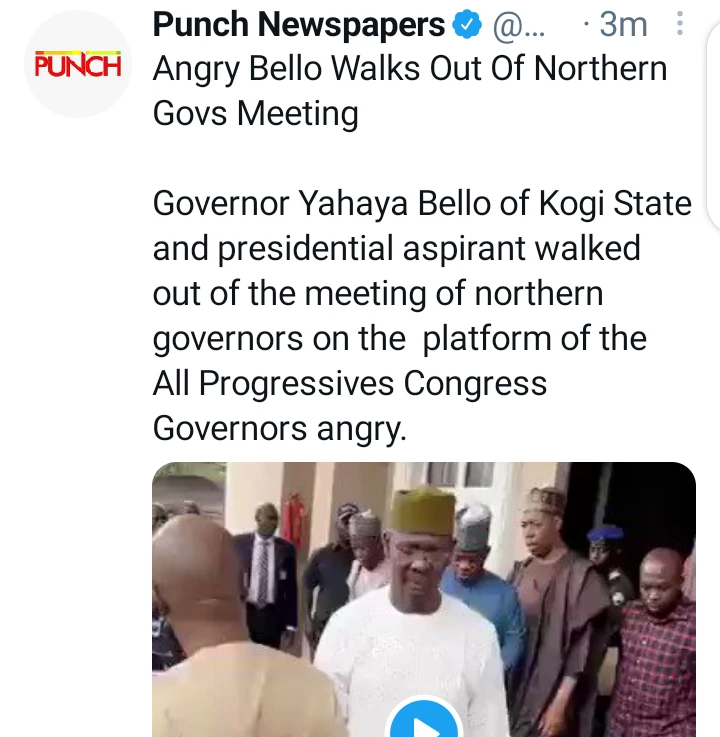The height and width of the screenshot is (737, 720).
Task: Open the 3m timestamp link
Action: click(622, 25)
